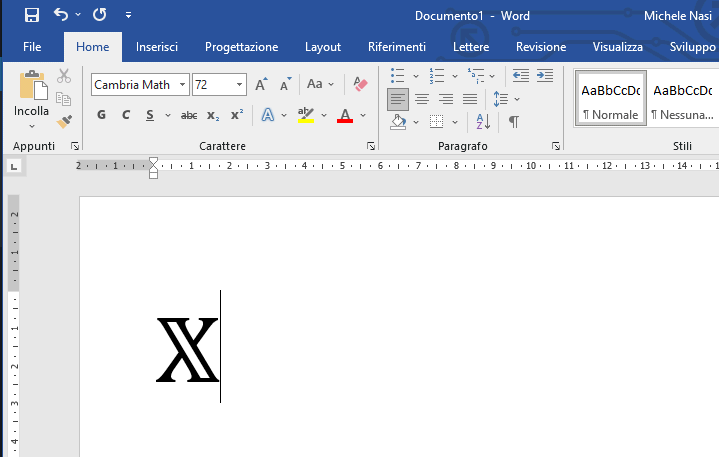Toggle bold with the G button
The width and height of the screenshot is (719, 457).
101,115
